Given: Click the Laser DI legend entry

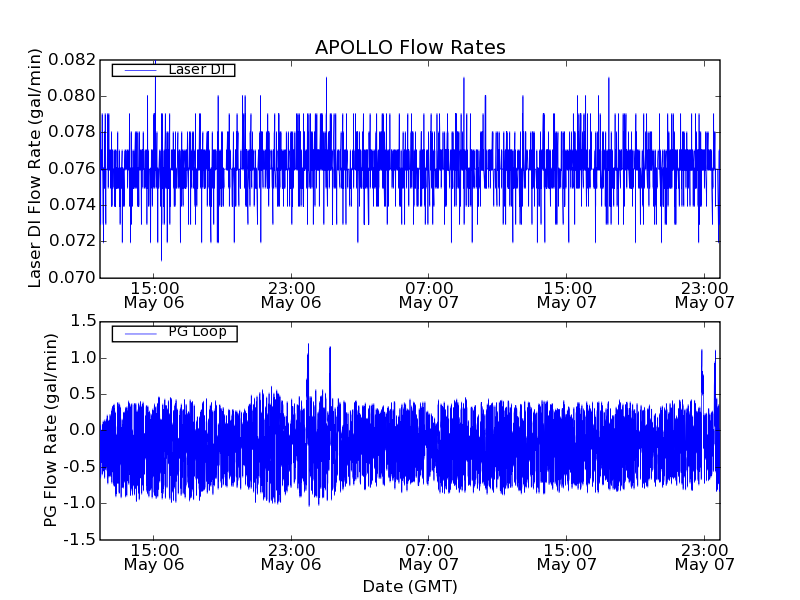Looking at the screenshot, I should point(196,70).
